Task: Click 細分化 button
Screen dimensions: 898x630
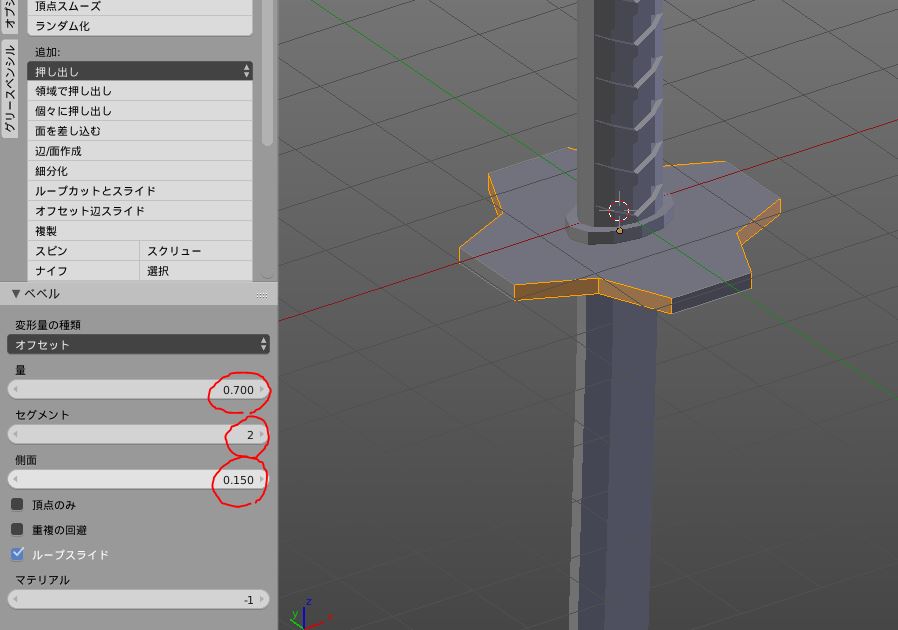Action: click(x=140, y=171)
